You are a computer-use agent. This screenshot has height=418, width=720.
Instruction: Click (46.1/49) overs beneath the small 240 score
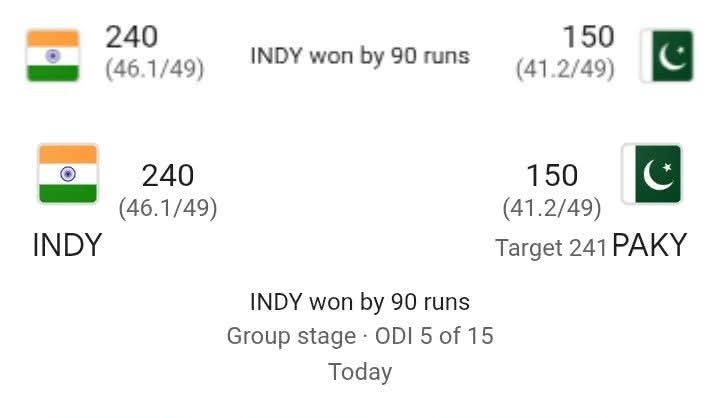pyautogui.click(x=155, y=70)
